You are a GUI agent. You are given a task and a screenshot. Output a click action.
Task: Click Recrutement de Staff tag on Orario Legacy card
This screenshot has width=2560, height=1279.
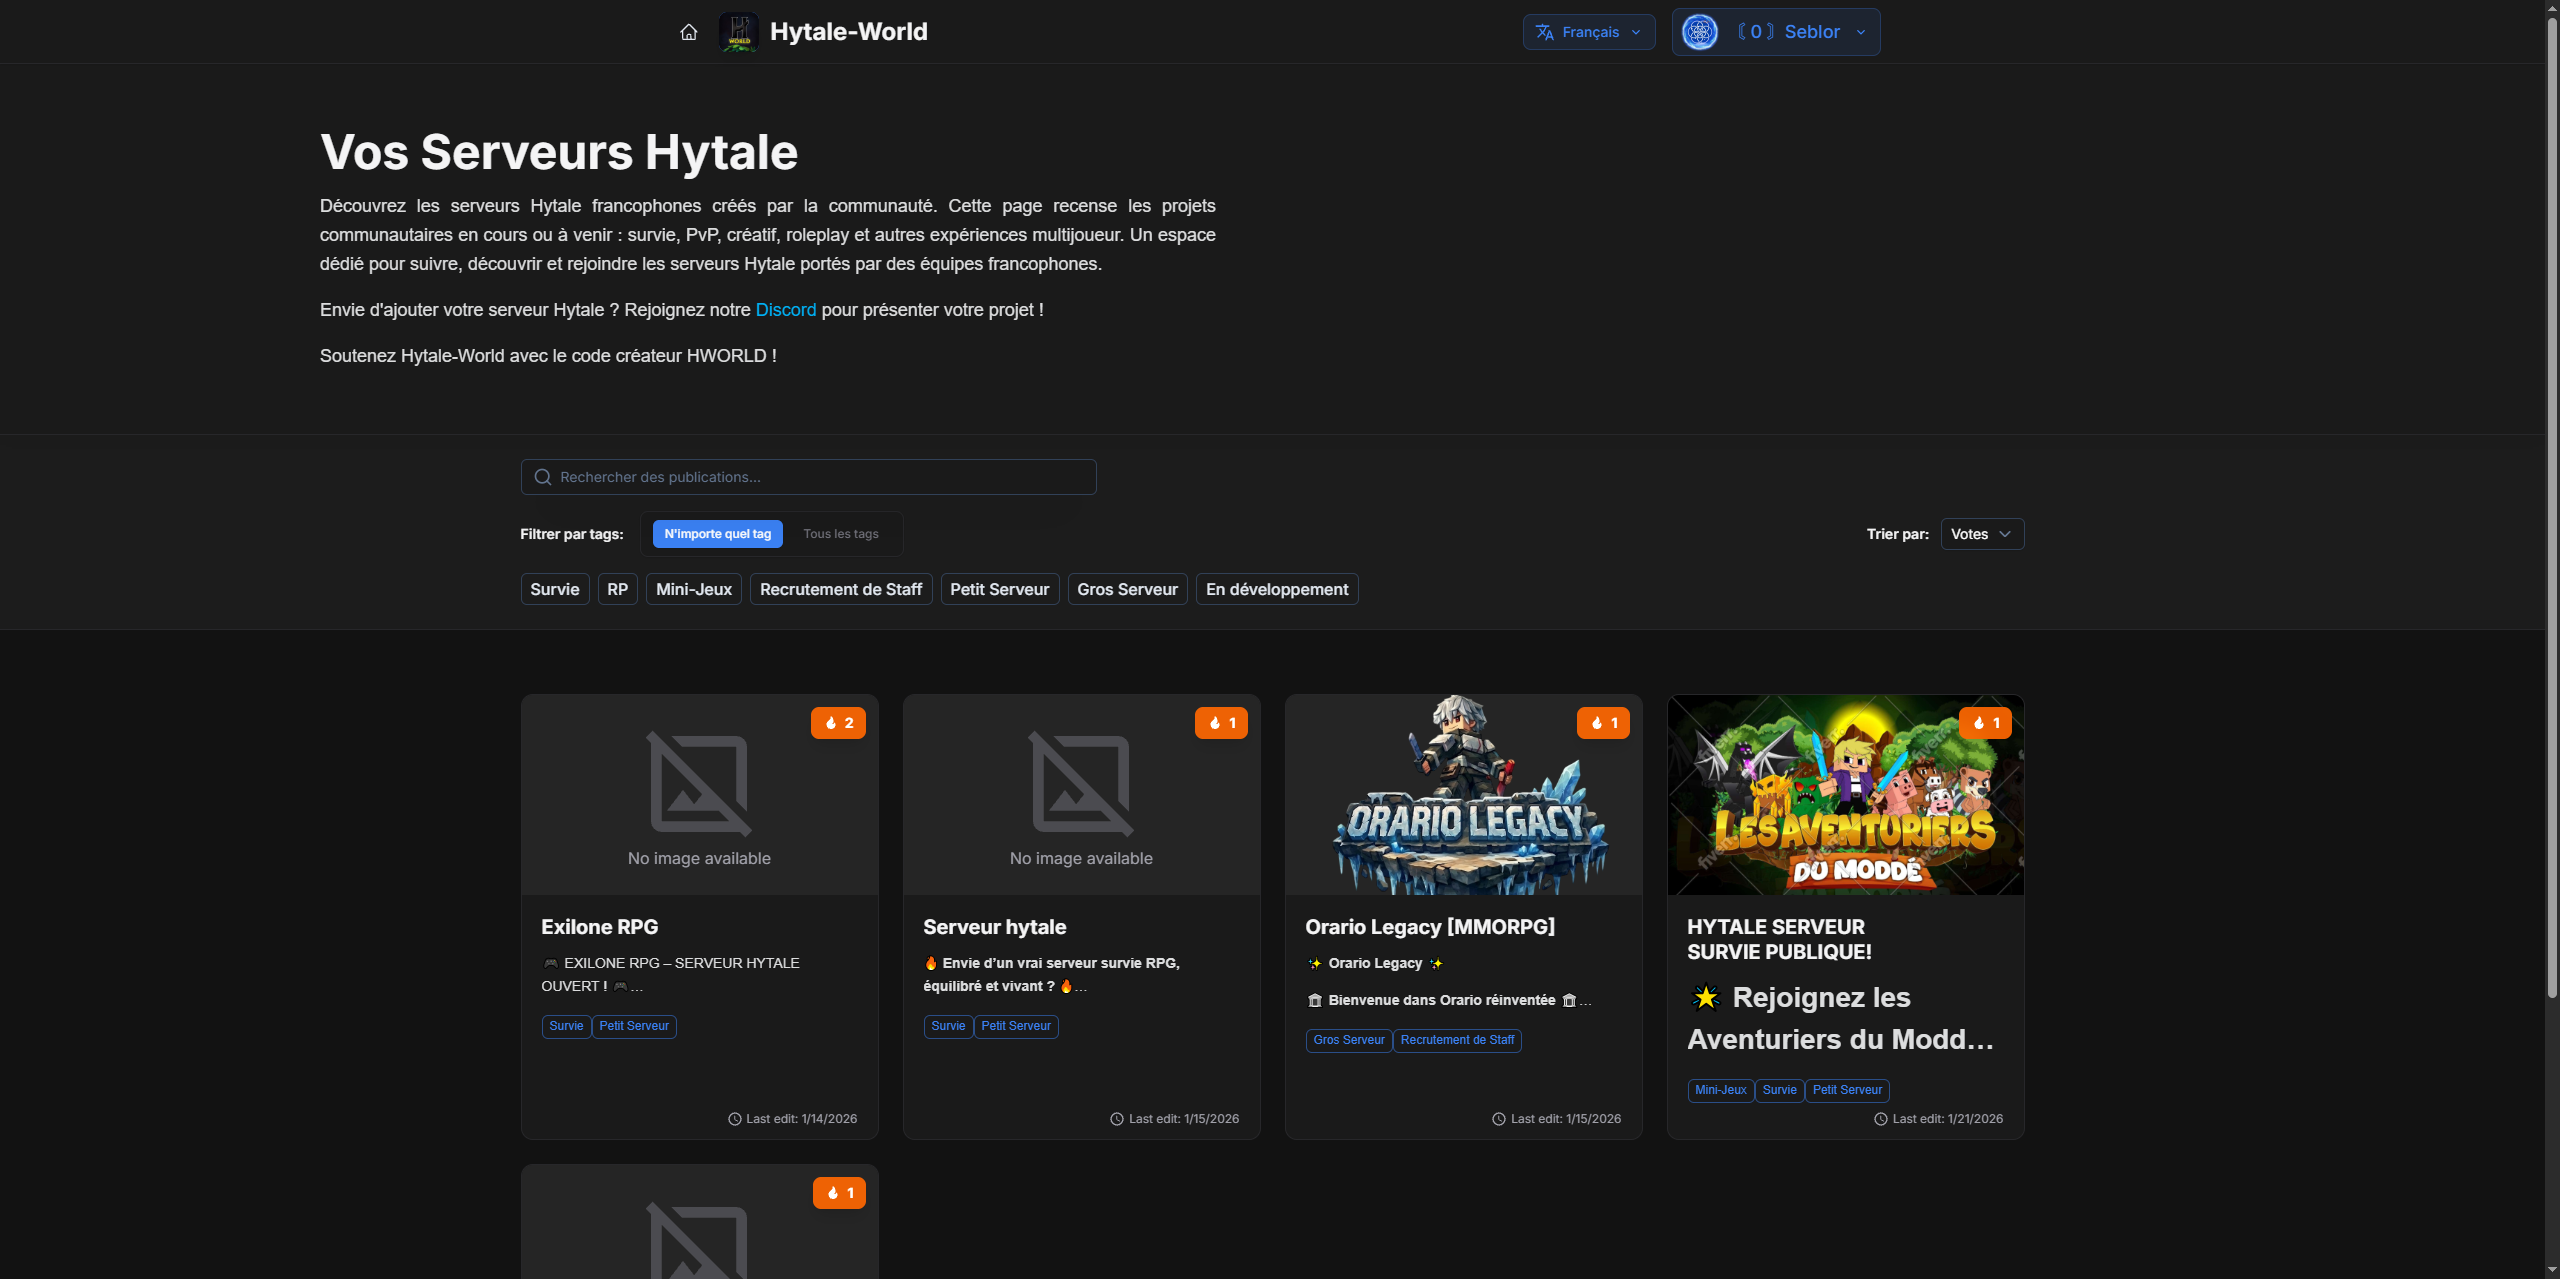tap(1457, 1040)
